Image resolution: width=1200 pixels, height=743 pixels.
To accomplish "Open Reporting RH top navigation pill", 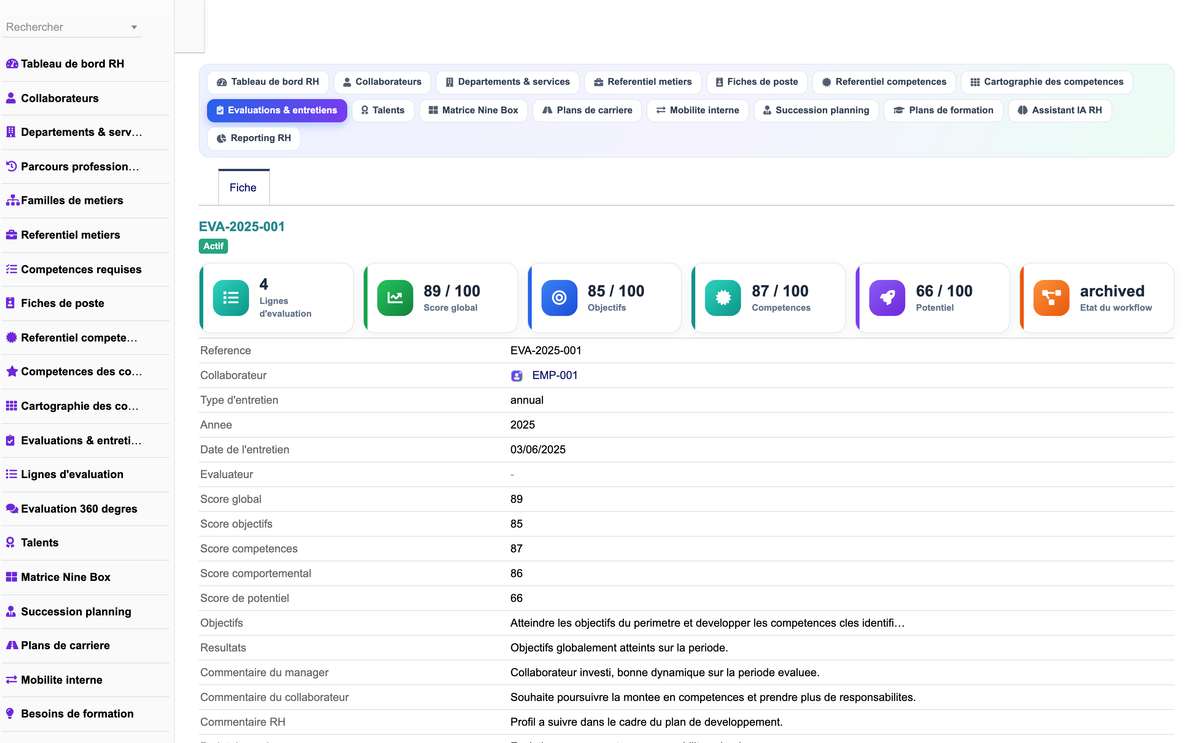I will [x=254, y=138].
